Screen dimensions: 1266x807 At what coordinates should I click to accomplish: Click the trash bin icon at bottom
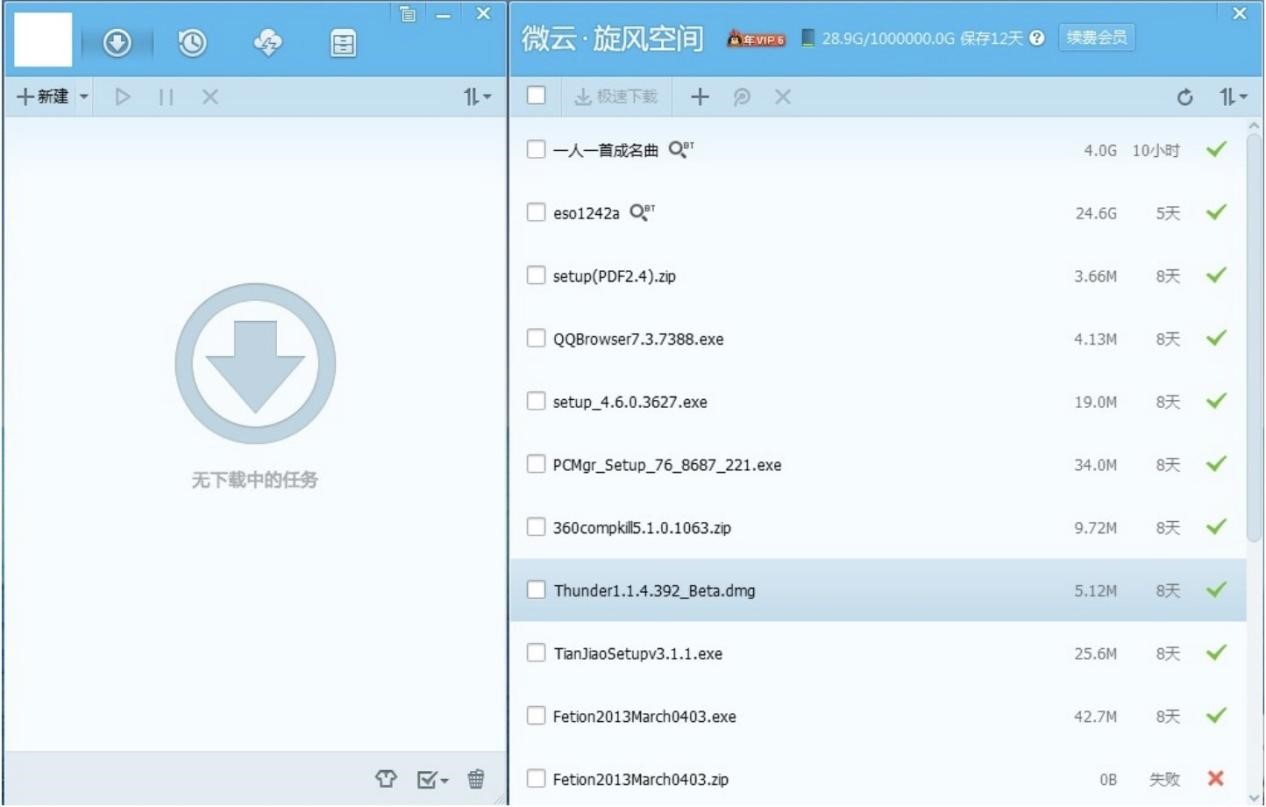tap(476, 778)
